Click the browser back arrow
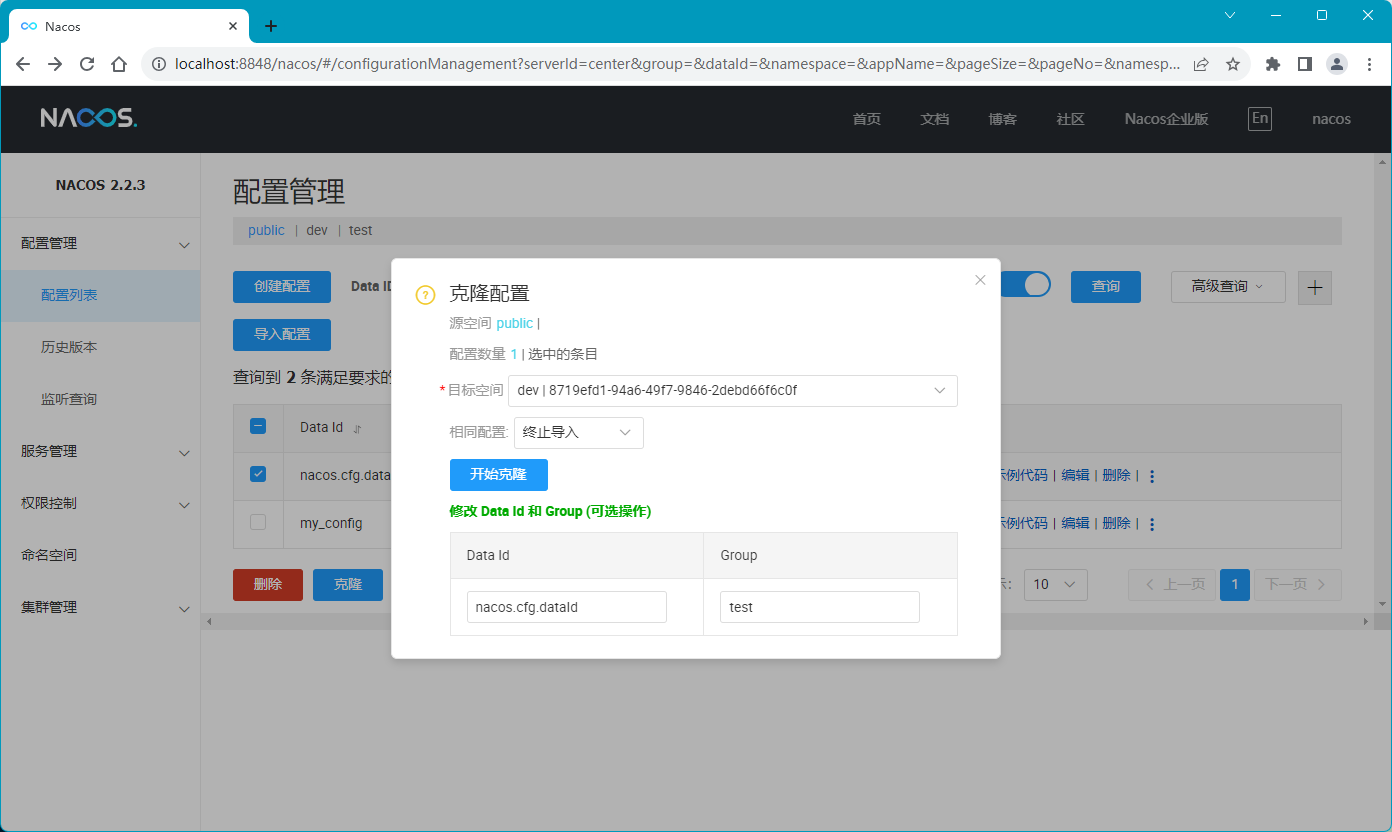 23,64
